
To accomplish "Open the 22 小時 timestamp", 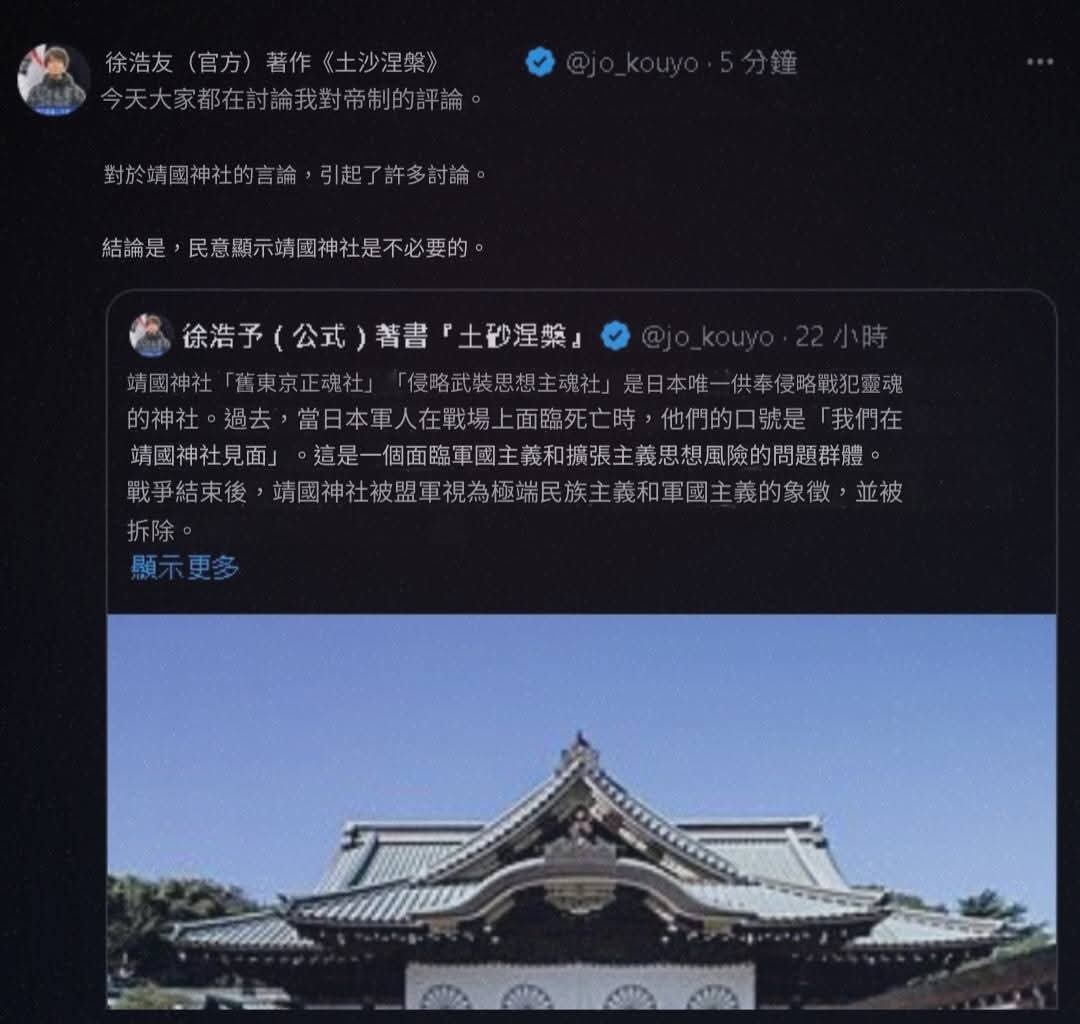I will click(842, 337).
